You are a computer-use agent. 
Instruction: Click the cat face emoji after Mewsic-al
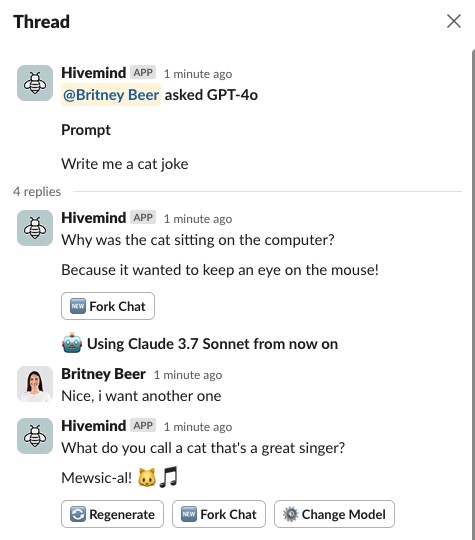pyautogui.click(x=147, y=478)
